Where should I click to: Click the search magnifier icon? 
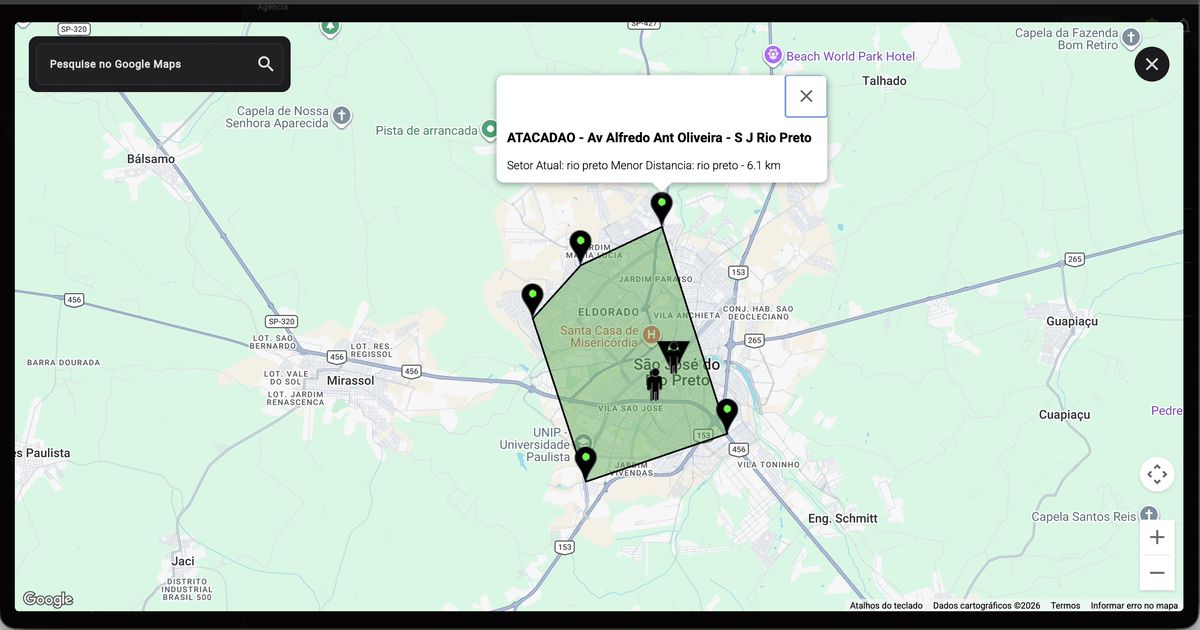[x=265, y=63]
